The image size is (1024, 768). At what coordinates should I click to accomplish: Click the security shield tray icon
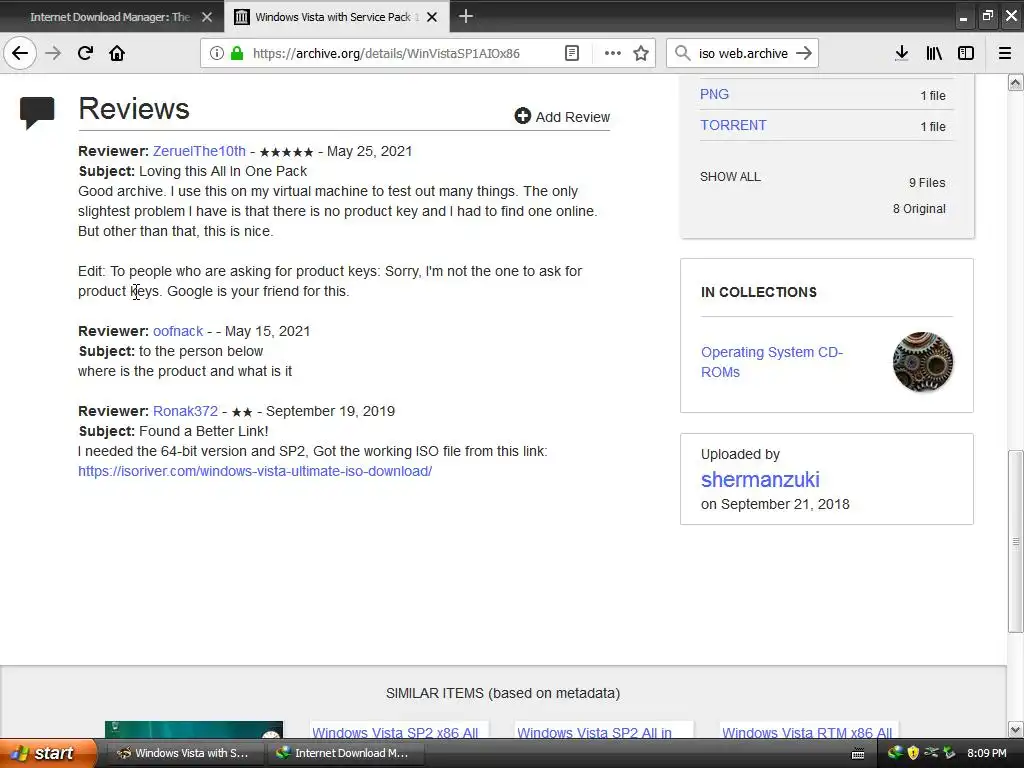point(913,753)
